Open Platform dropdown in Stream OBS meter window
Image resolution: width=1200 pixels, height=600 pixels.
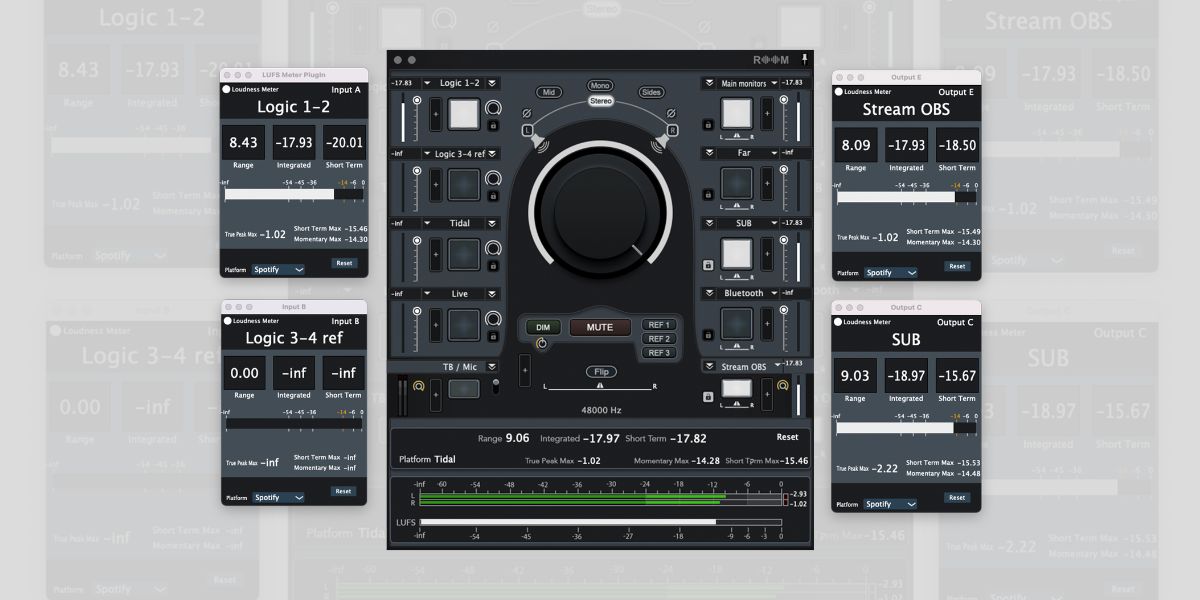pyautogui.click(x=890, y=272)
